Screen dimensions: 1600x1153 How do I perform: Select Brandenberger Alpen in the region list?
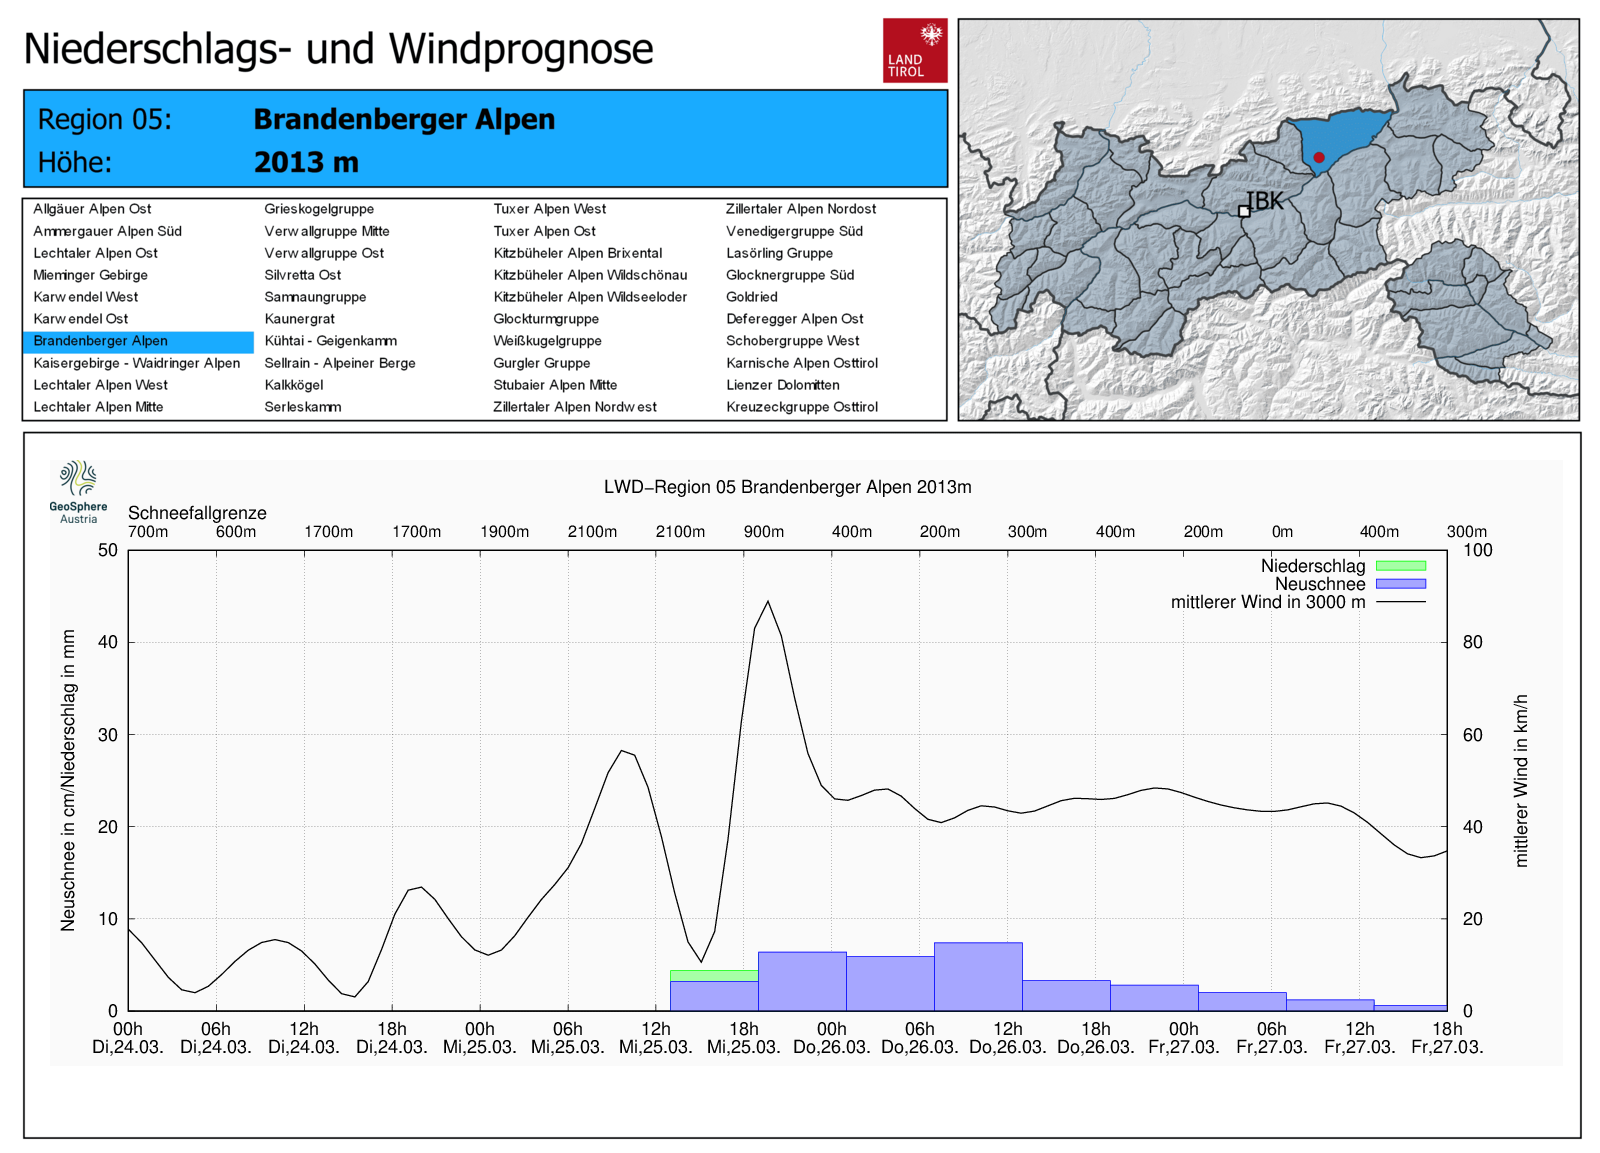pos(100,341)
